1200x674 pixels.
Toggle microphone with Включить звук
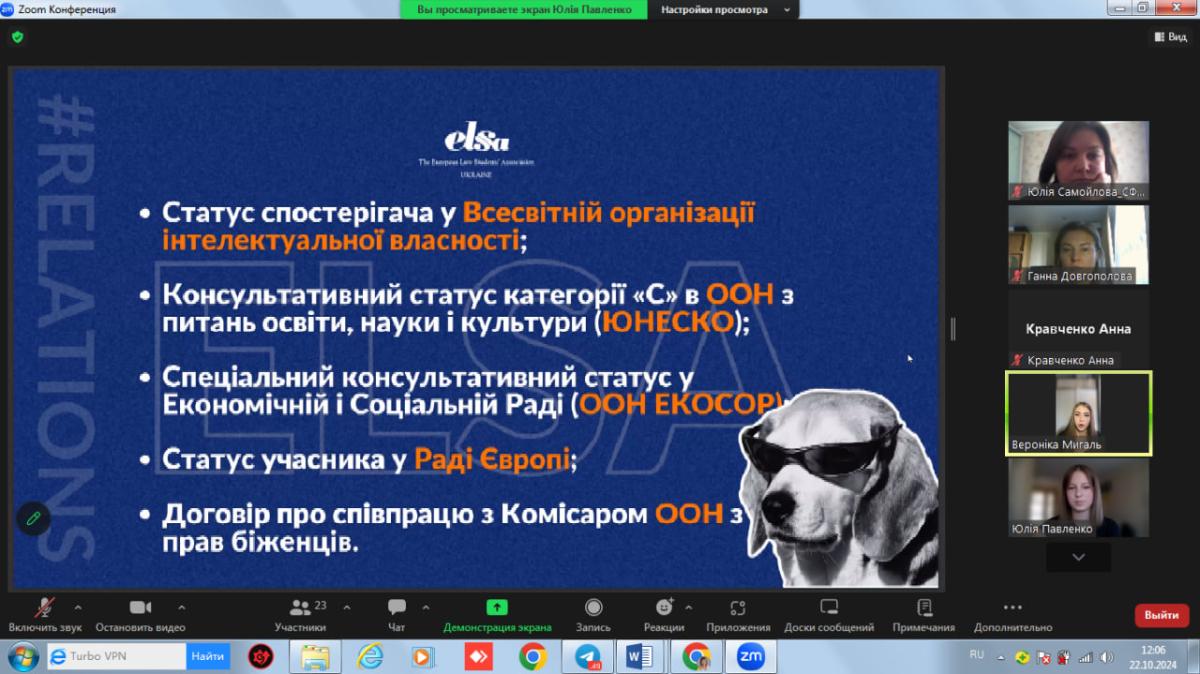tap(45, 608)
